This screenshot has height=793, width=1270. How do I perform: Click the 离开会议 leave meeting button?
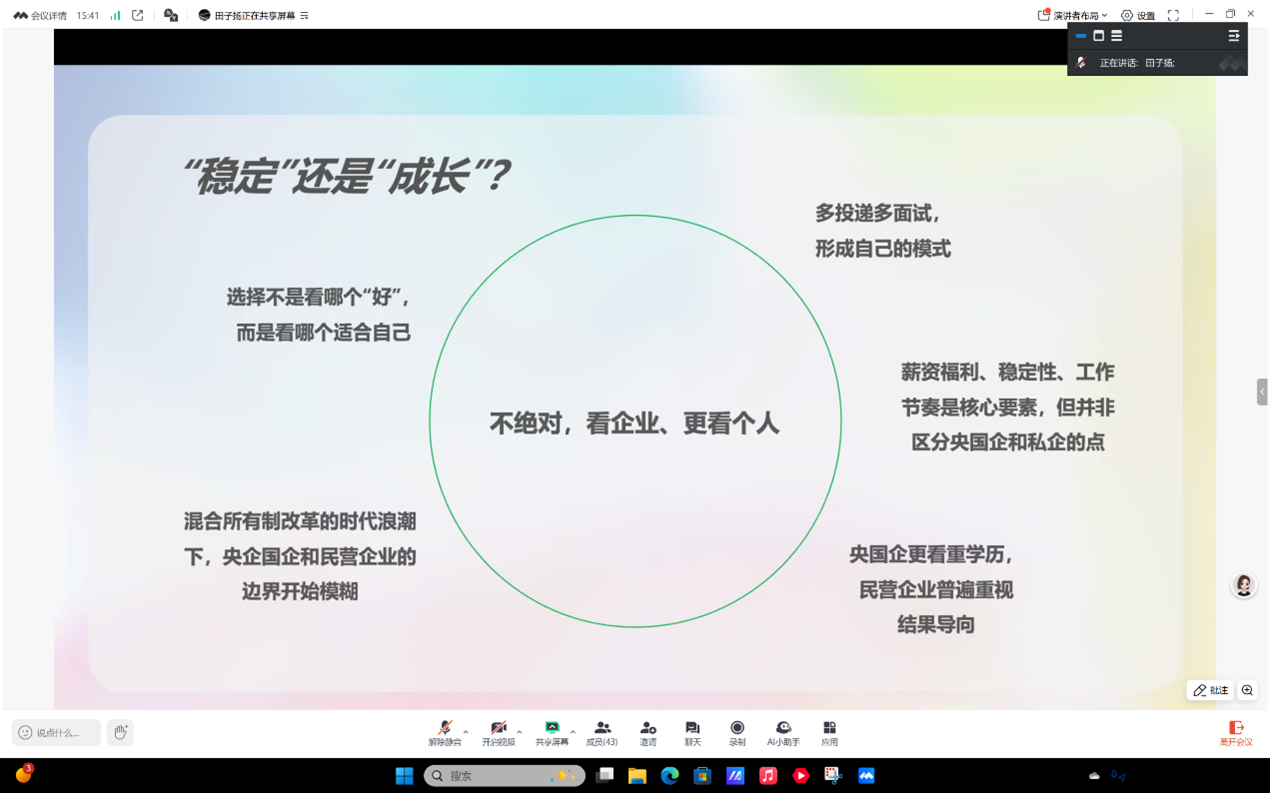click(x=1236, y=733)
